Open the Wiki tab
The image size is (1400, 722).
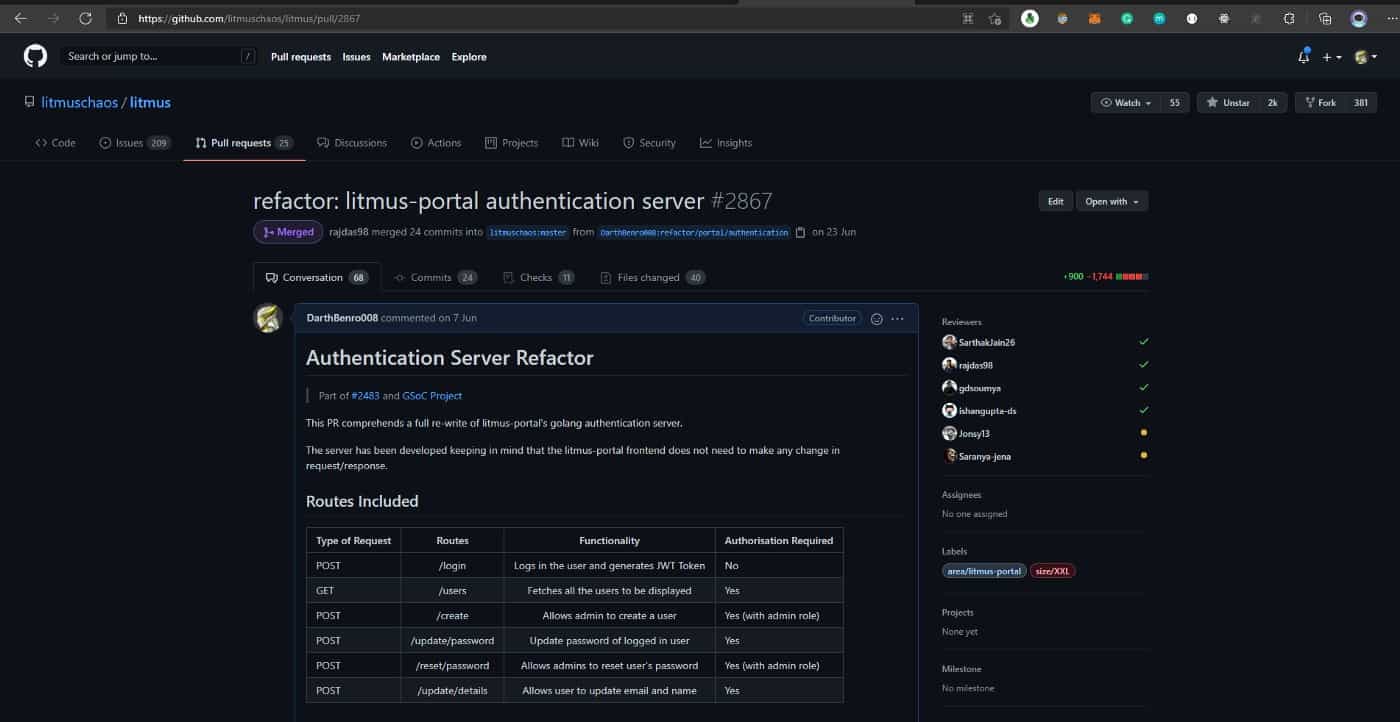[x=580, y=143]
